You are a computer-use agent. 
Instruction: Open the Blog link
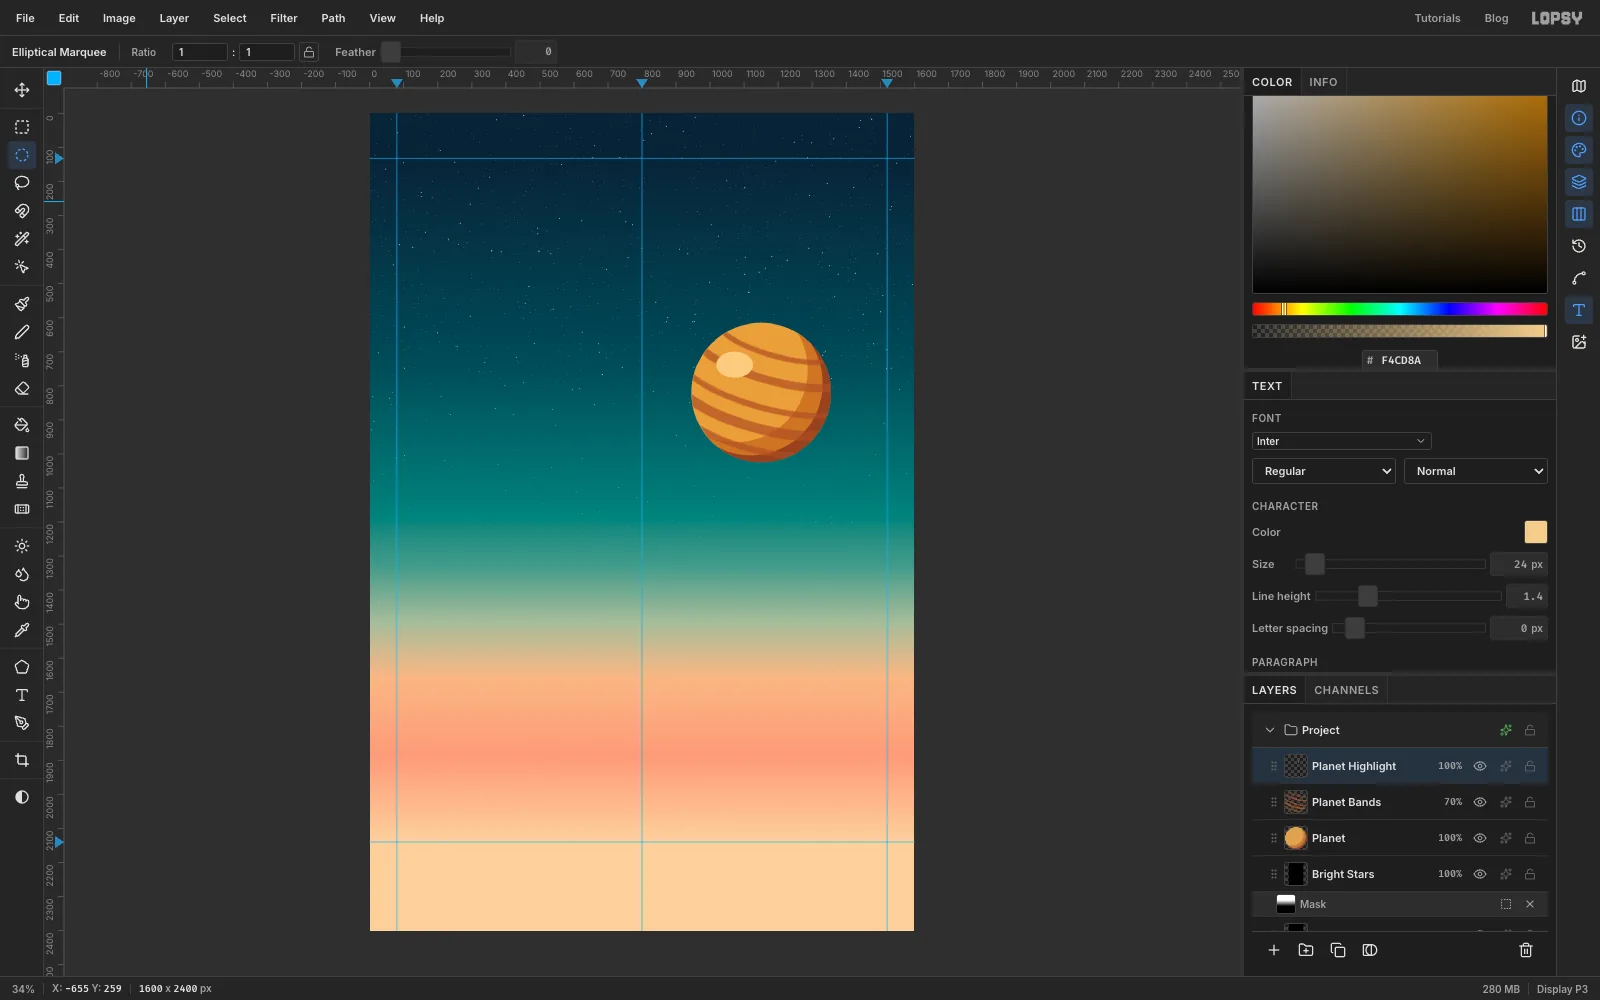pyautogui.click(x=1496, y=18)
